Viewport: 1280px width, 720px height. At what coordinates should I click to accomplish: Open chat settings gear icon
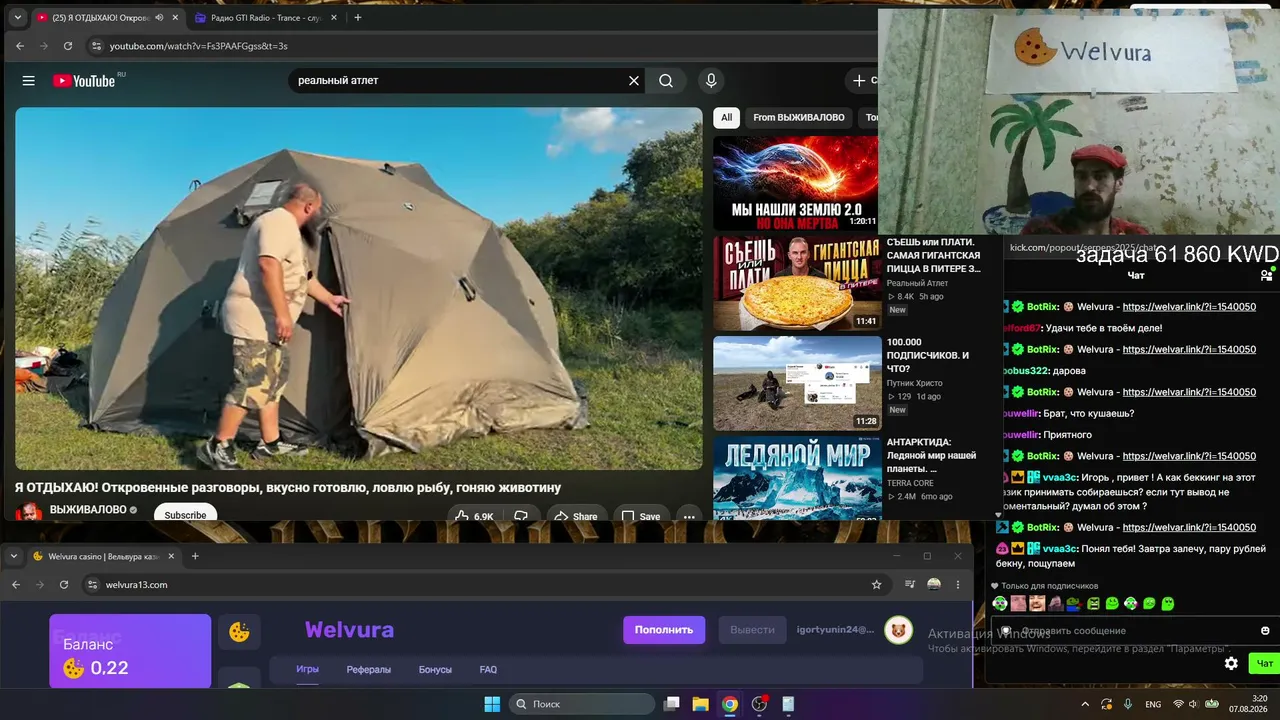[x=1231, y=663]
